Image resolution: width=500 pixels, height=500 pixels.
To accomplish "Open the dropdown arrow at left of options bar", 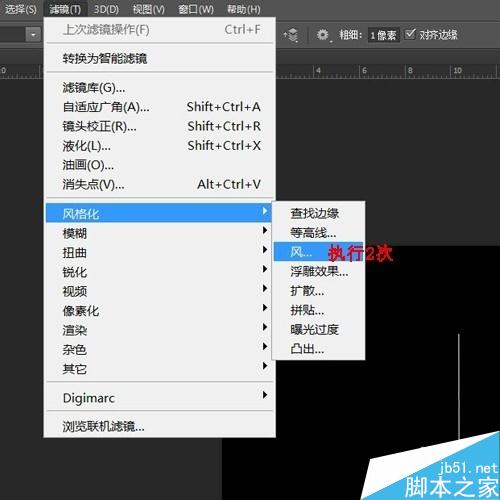I will (33, 34).
